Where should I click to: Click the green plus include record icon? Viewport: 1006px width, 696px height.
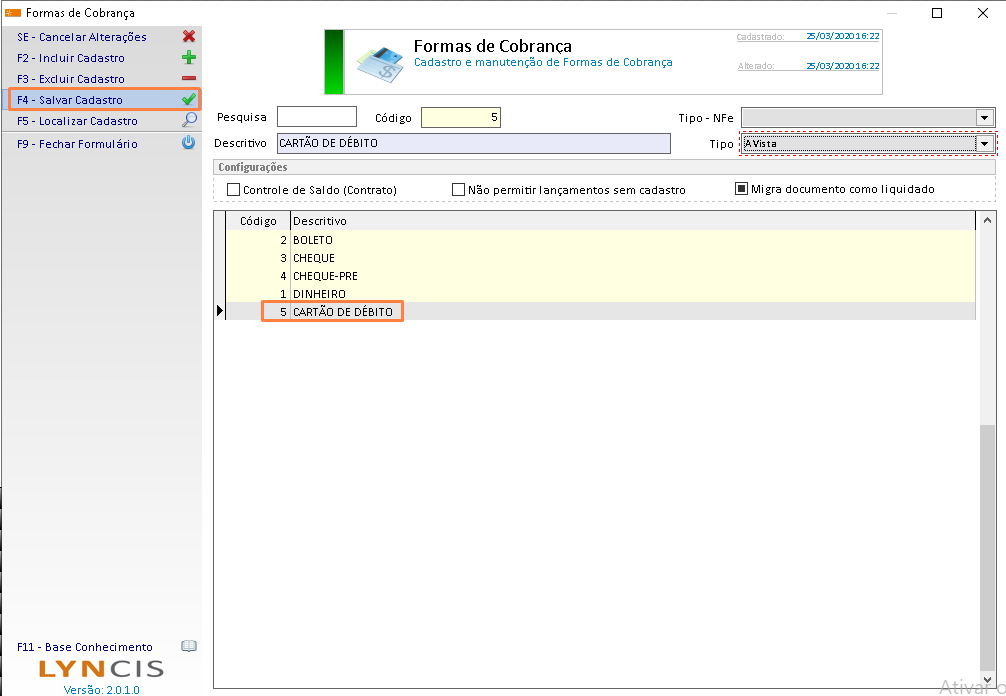click(x=188, y=58)
